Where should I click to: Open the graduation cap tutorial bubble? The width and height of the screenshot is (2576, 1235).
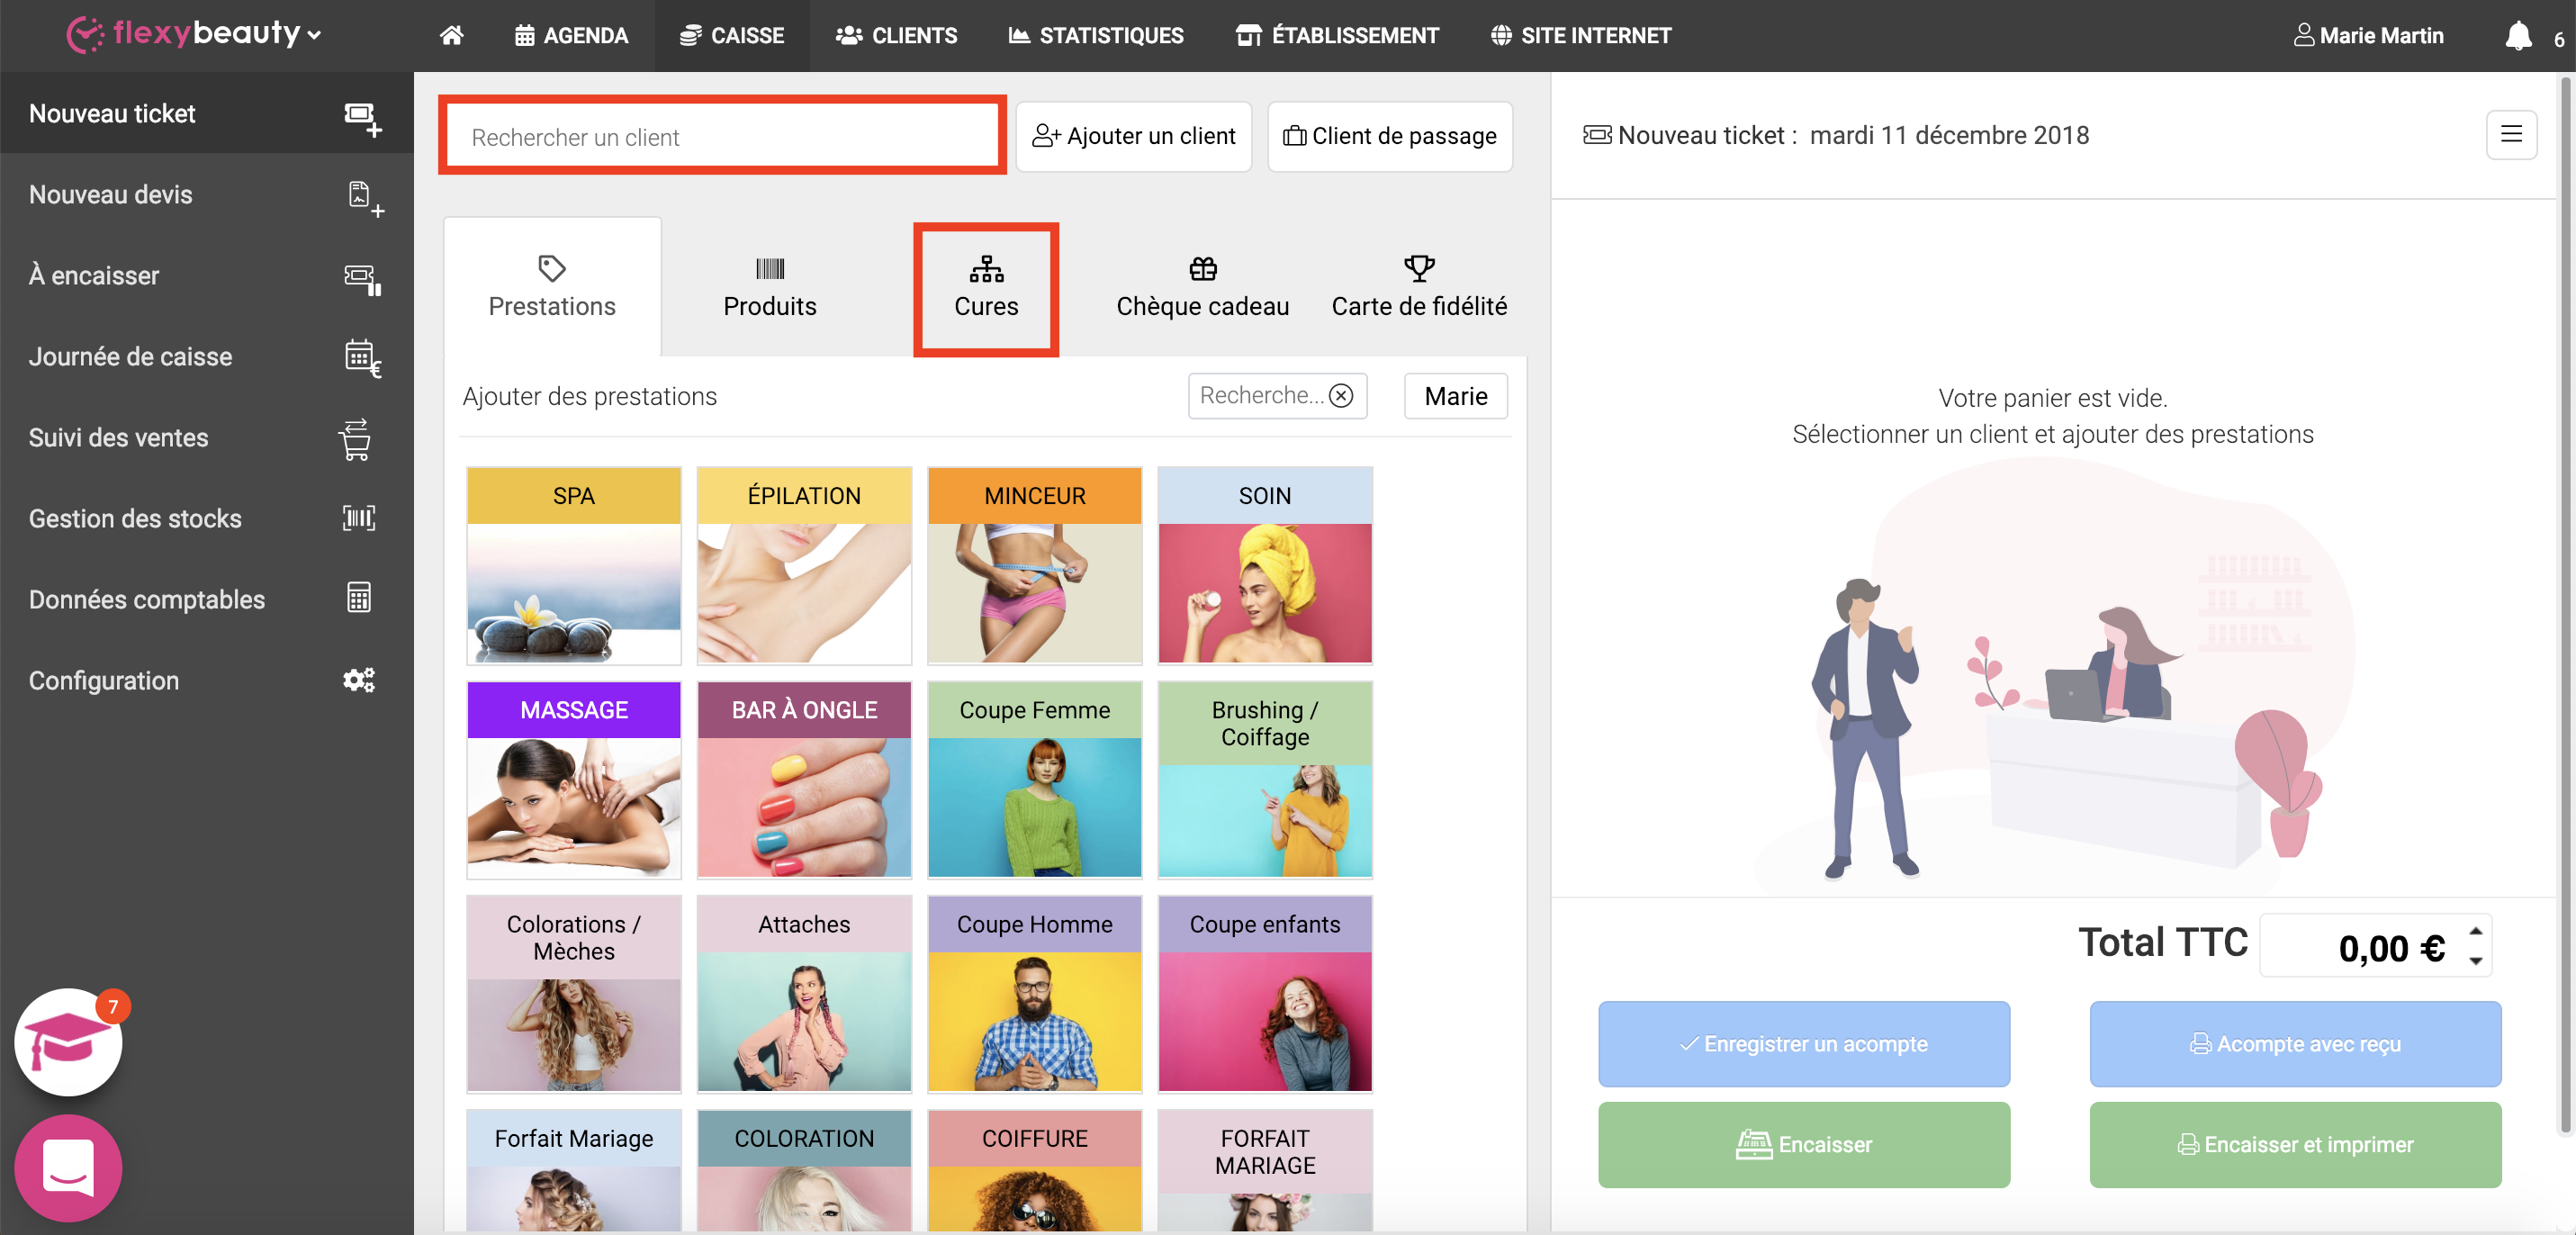68,1042
